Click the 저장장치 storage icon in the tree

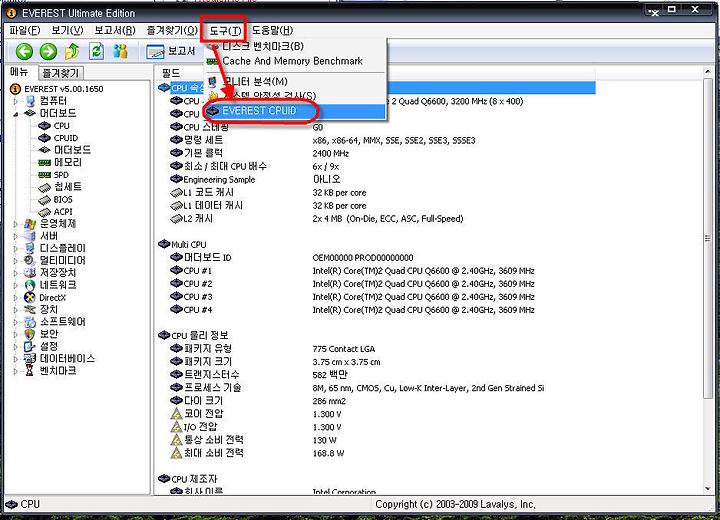click(30, 272)
